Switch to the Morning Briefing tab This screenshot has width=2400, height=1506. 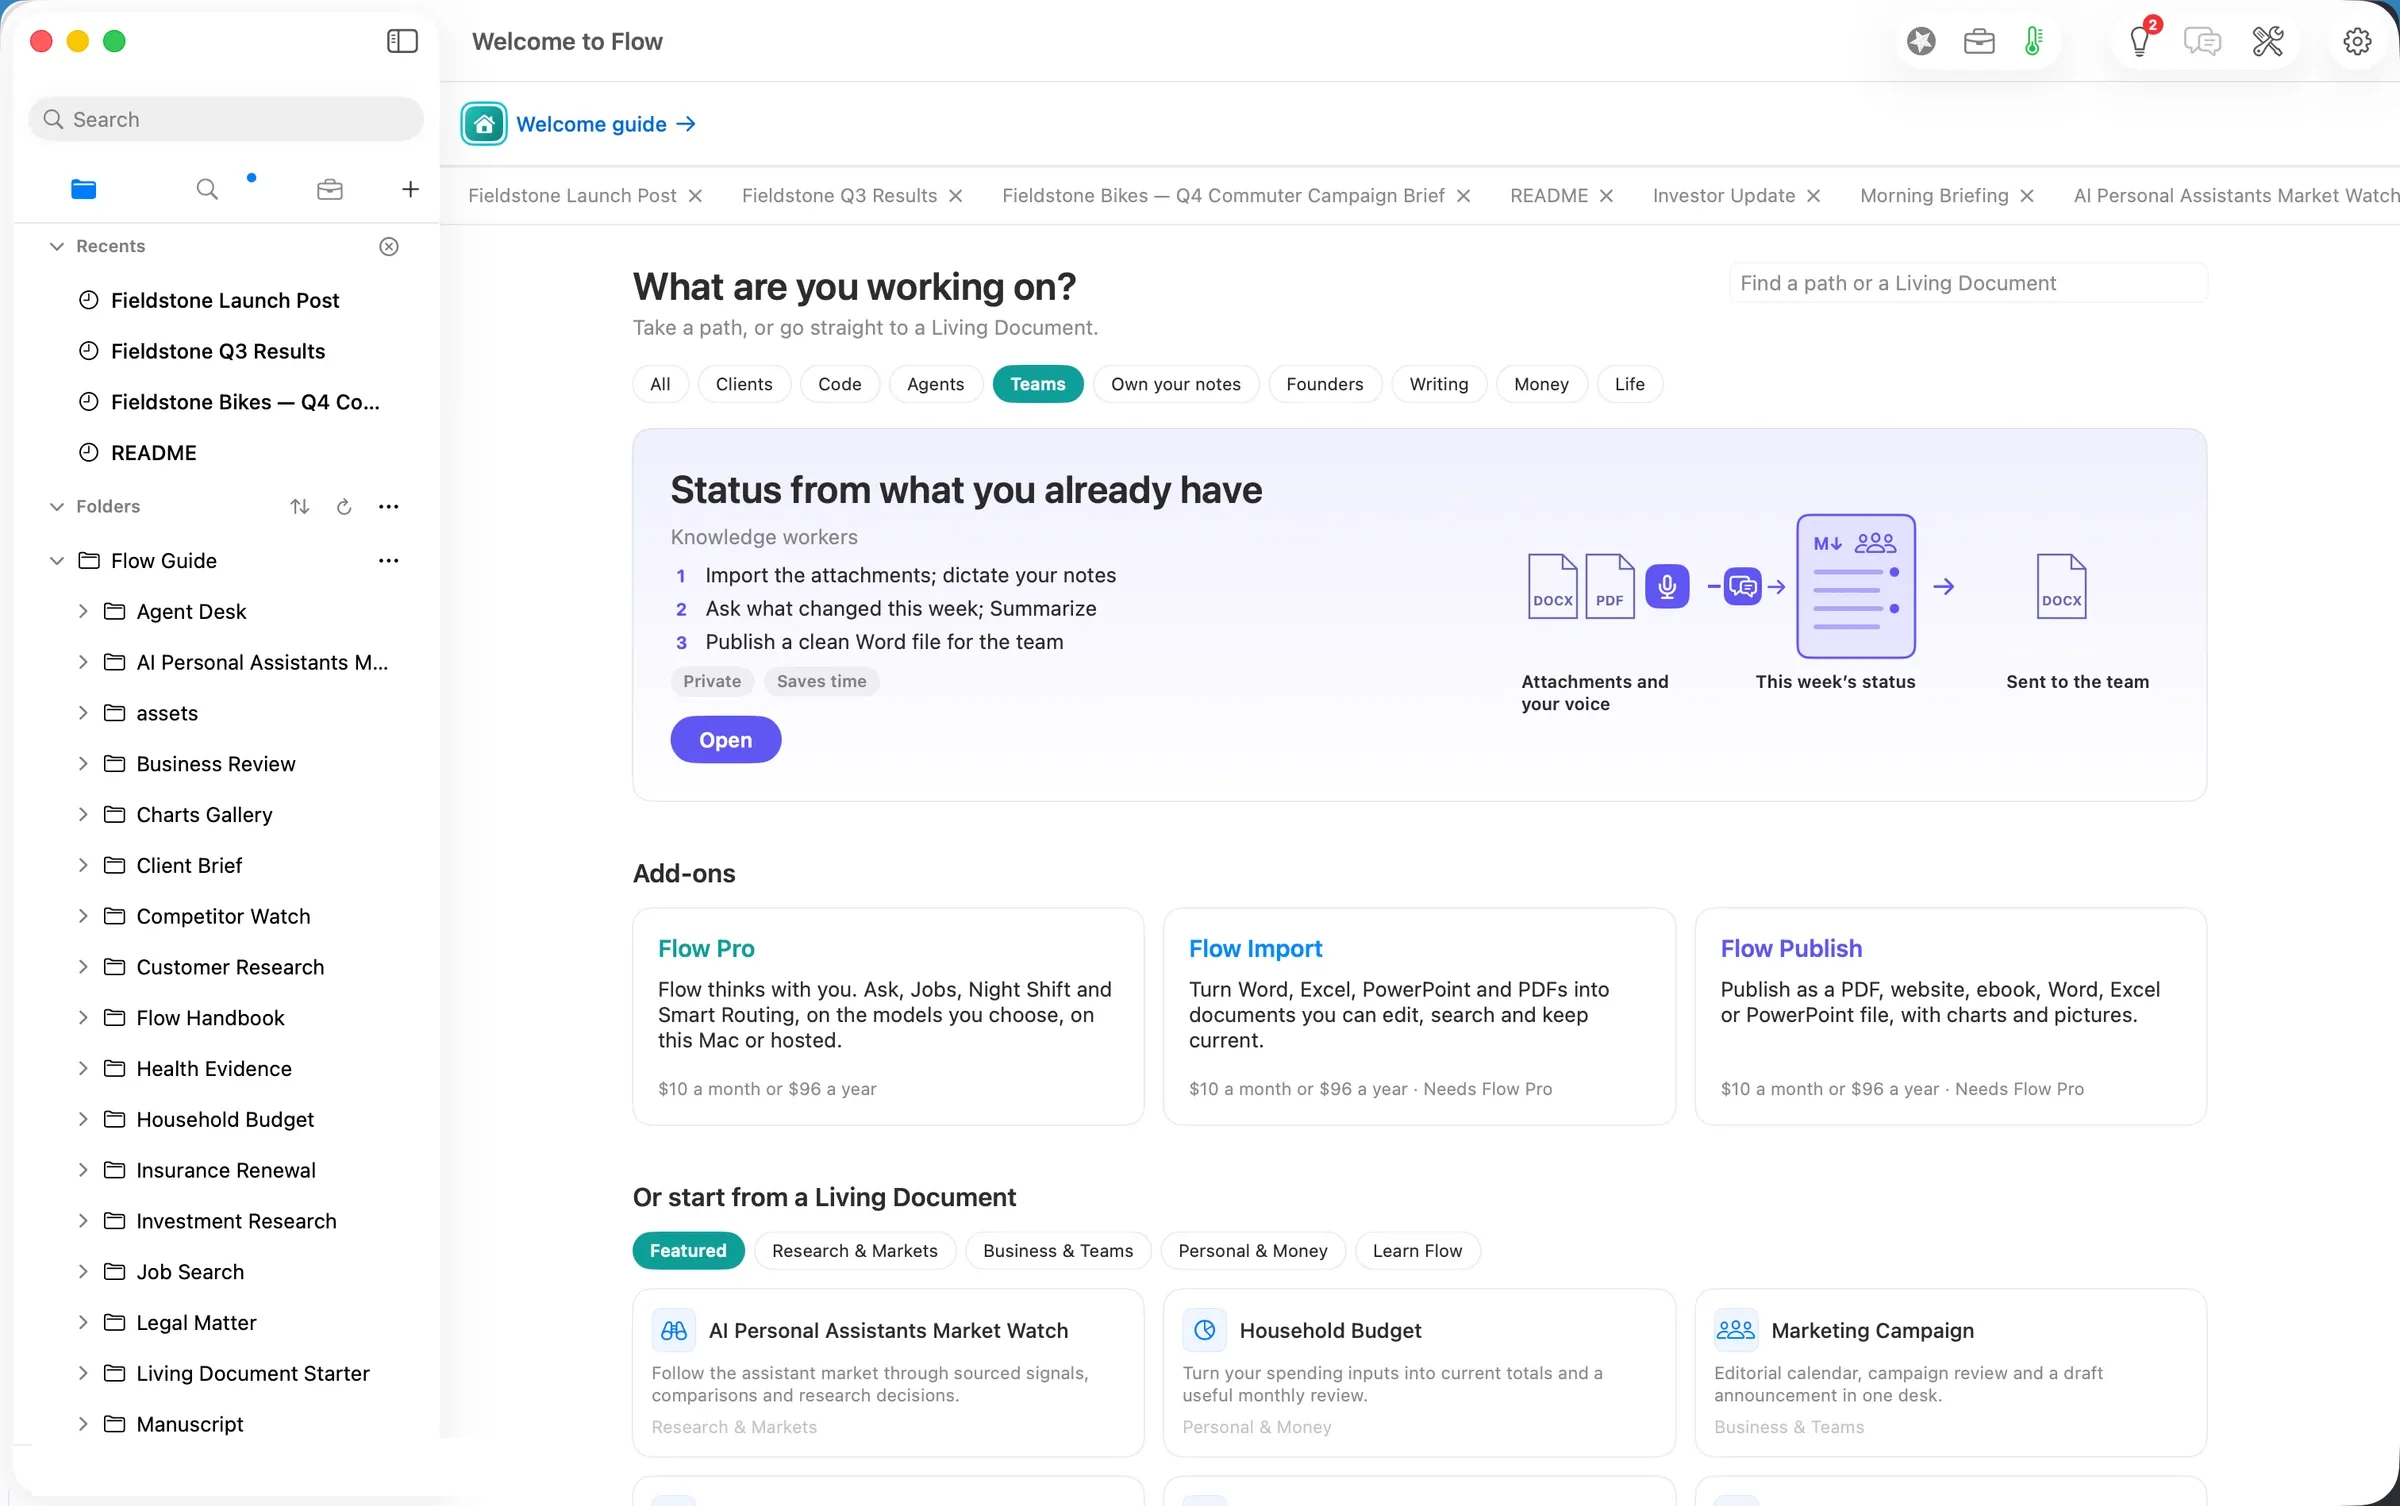point(1933,195)
